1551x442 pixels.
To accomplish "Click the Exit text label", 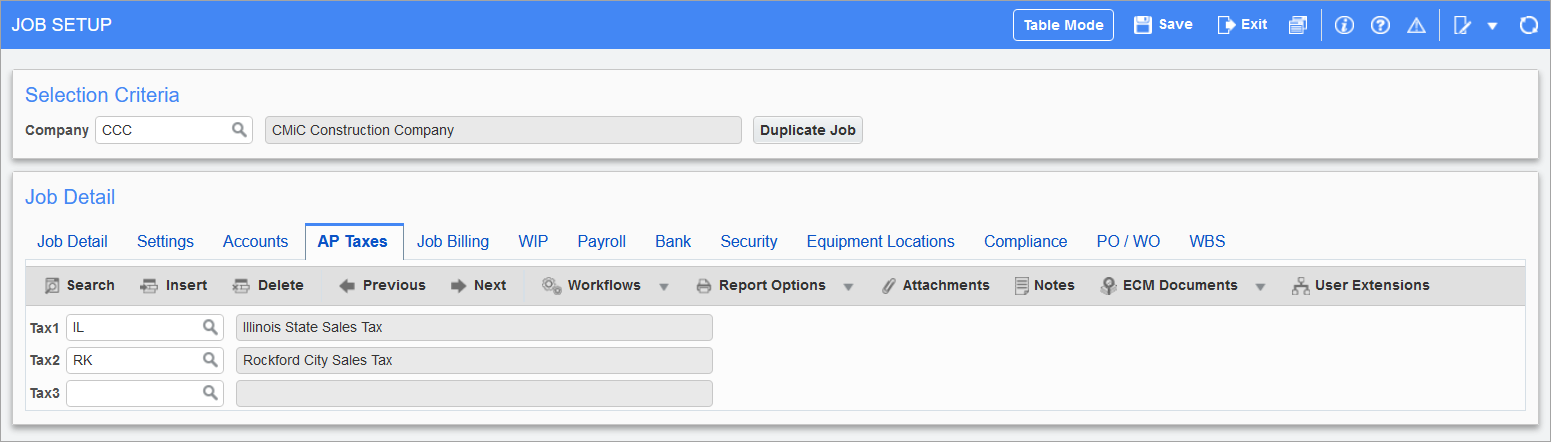I will [x=1254, y=25].
